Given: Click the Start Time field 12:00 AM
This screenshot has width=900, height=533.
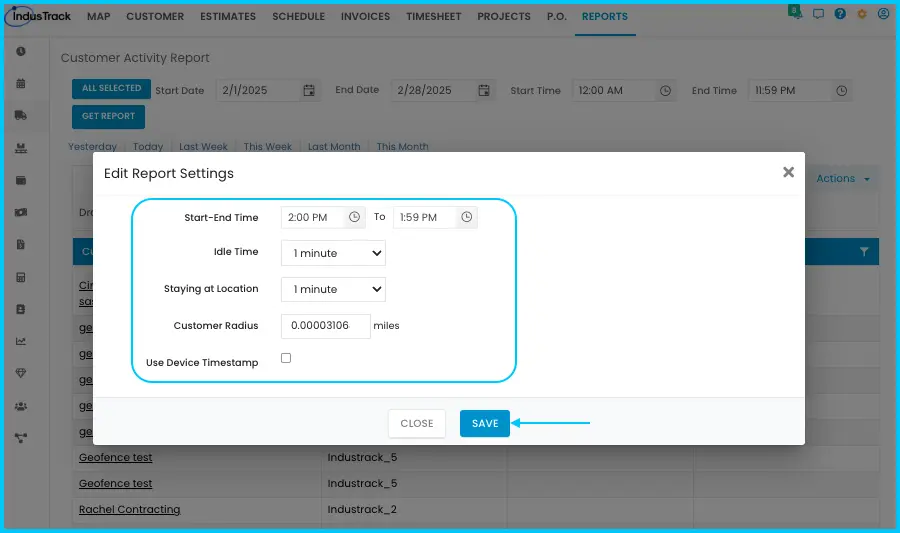Looking at the screenshot, I should [614, 91].
